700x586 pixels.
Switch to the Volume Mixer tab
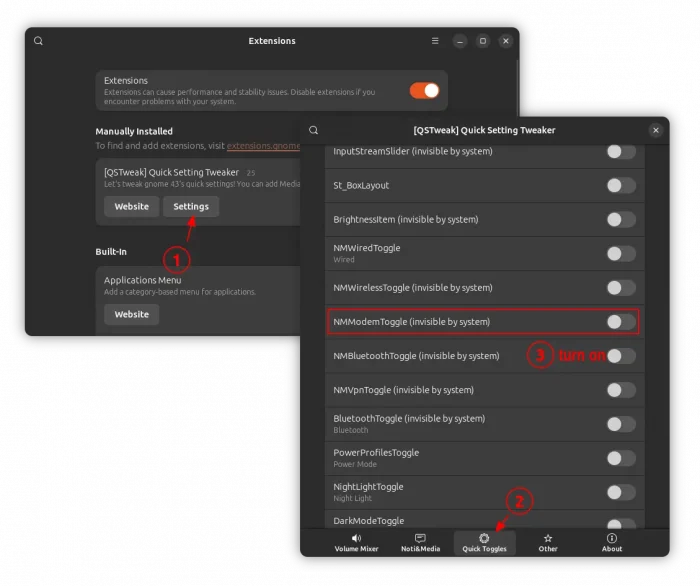point(356,542)
